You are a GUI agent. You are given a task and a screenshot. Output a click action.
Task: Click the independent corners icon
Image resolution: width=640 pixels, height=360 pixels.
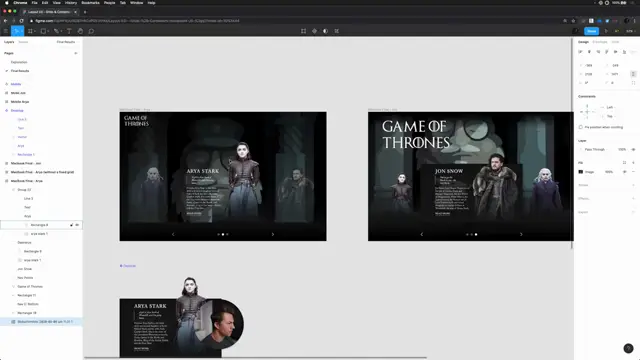click(x=633, y=83)
